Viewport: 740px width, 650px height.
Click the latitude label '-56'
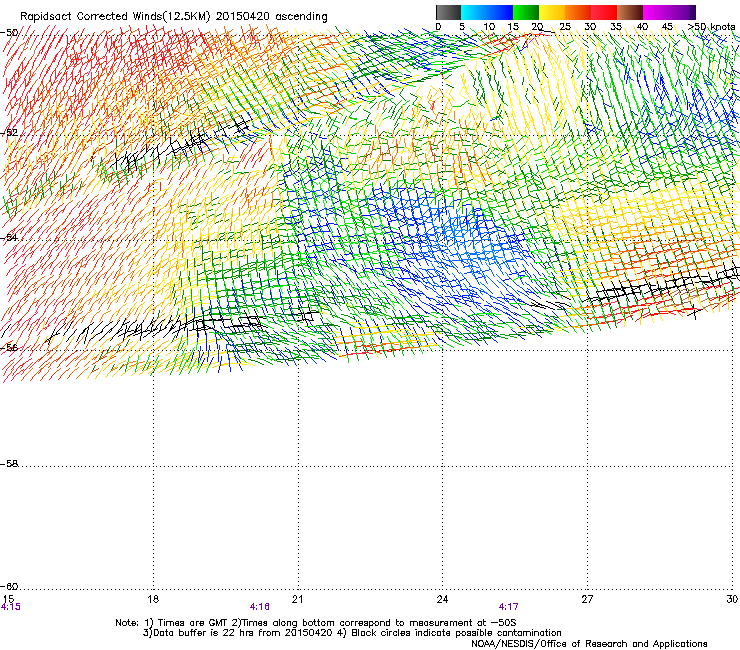tap(9, 347)
